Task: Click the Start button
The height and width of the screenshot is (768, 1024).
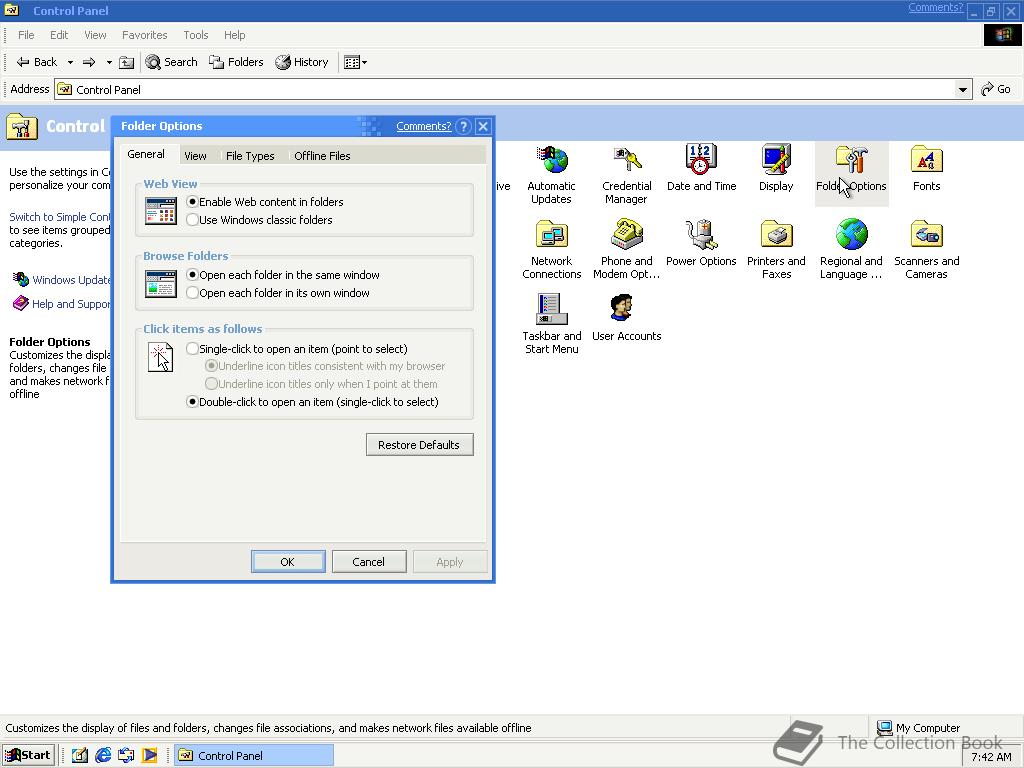Action: pos(28,756)
